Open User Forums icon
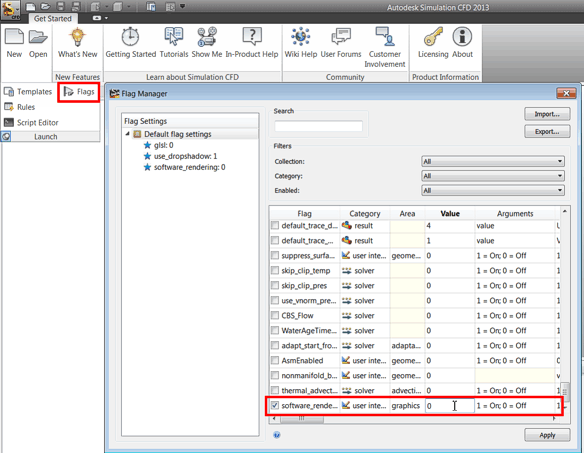The width and height of the screenshot is (584, 453). [341, 37]
